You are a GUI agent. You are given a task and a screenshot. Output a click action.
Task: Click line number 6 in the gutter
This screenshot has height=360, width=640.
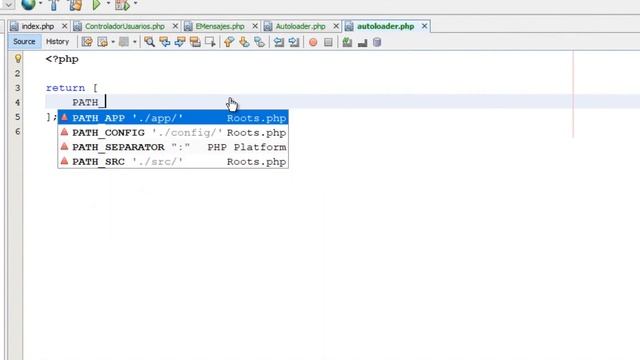coord(18,131)
